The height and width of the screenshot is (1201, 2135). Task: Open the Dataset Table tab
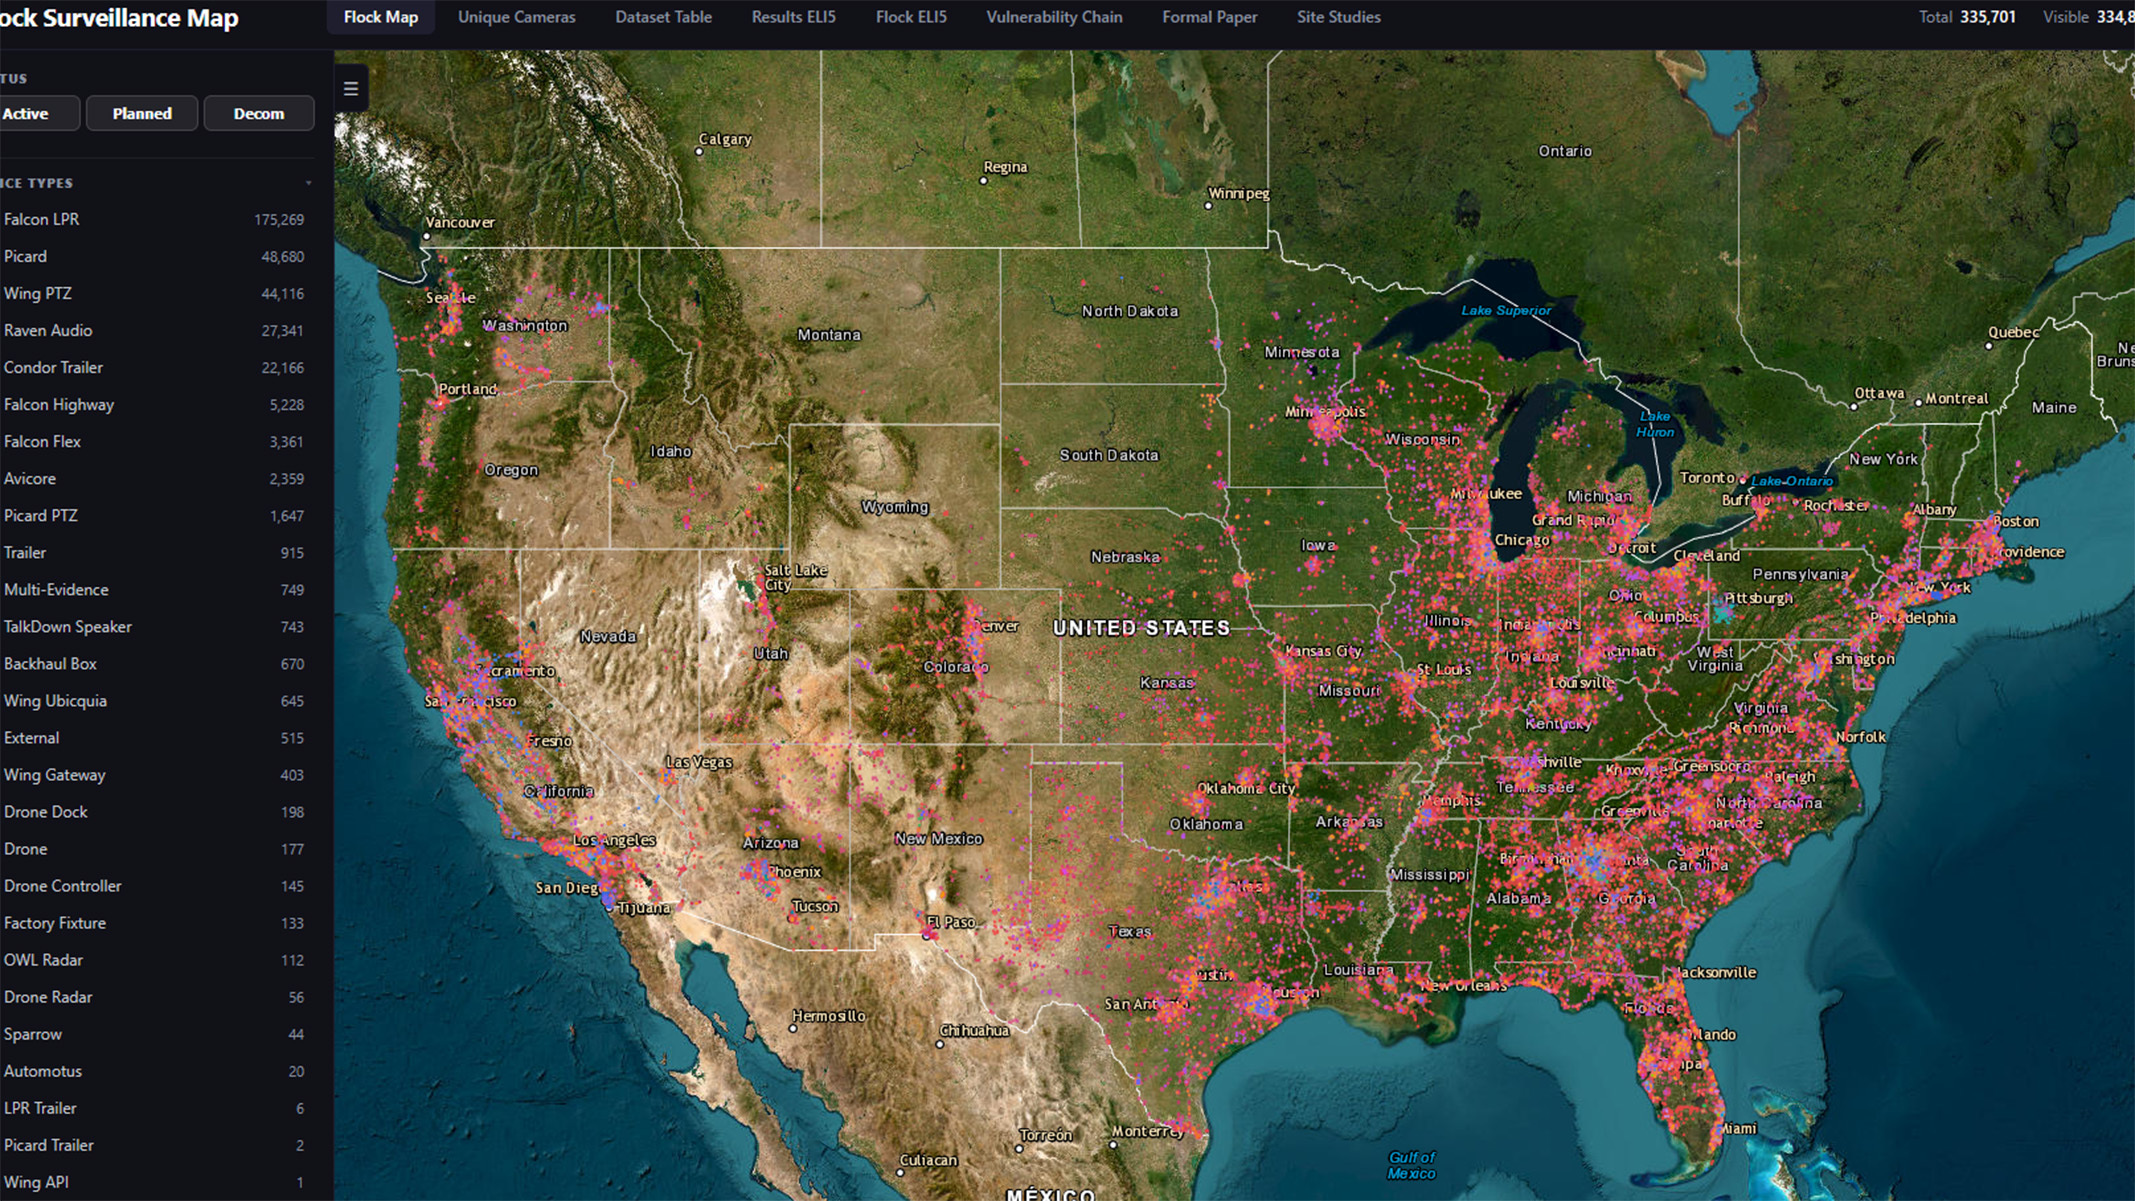[x=664, y=17]
